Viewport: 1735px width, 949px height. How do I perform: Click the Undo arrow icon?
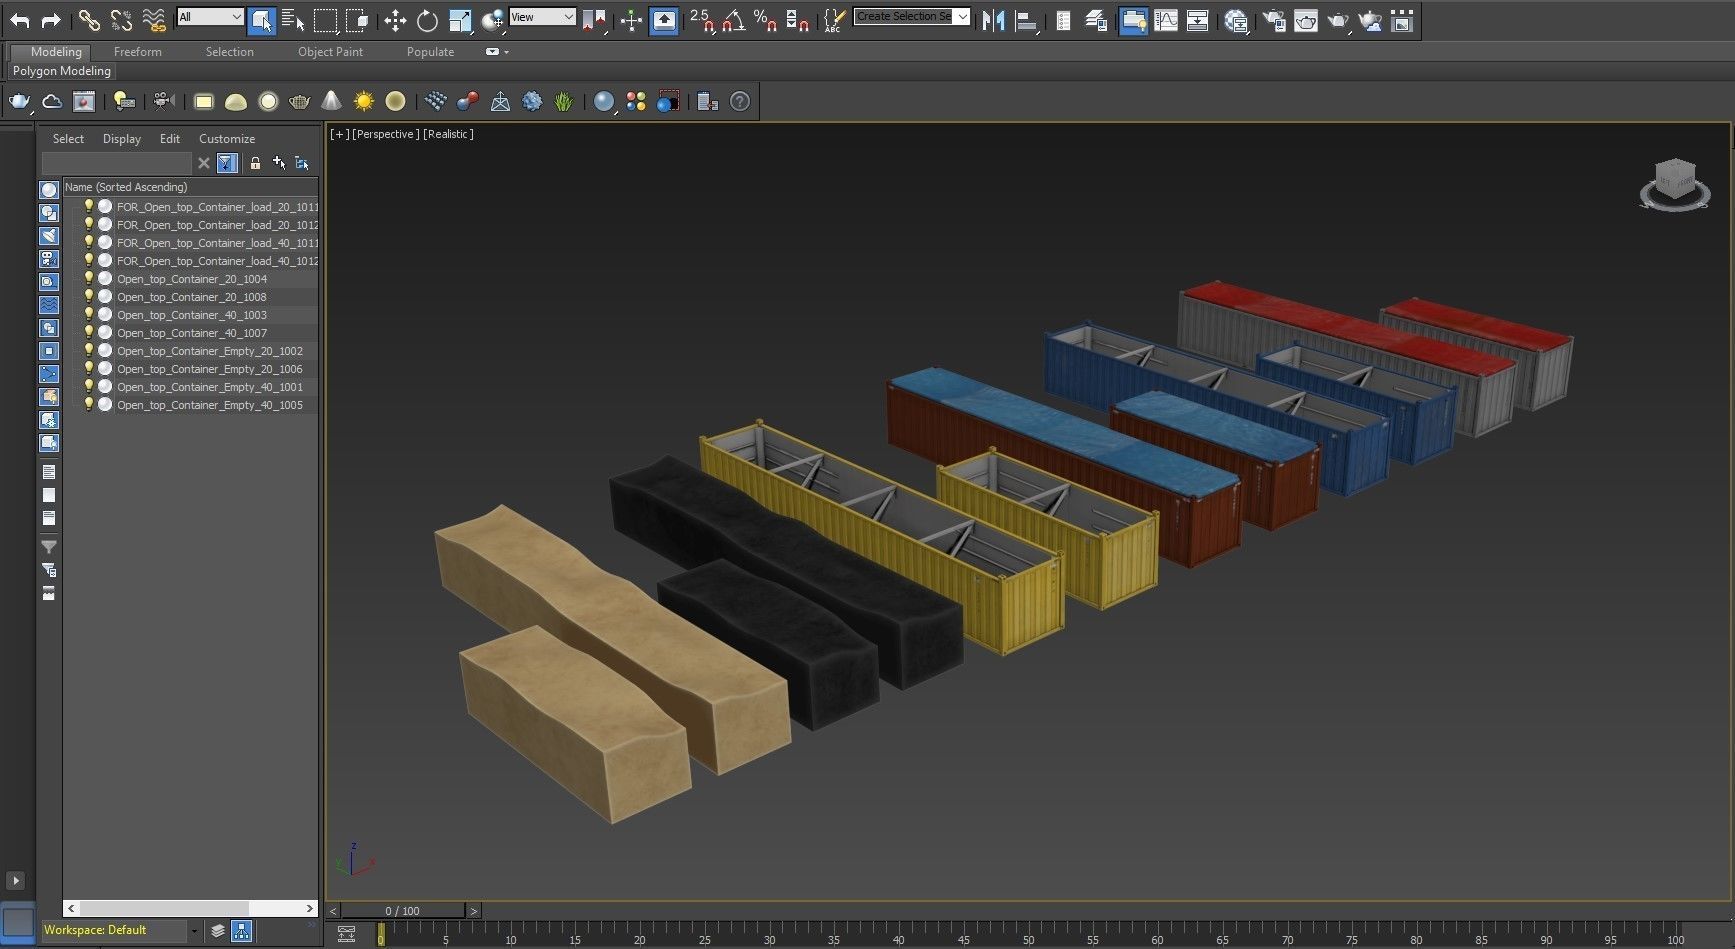(x=20, y=20)
